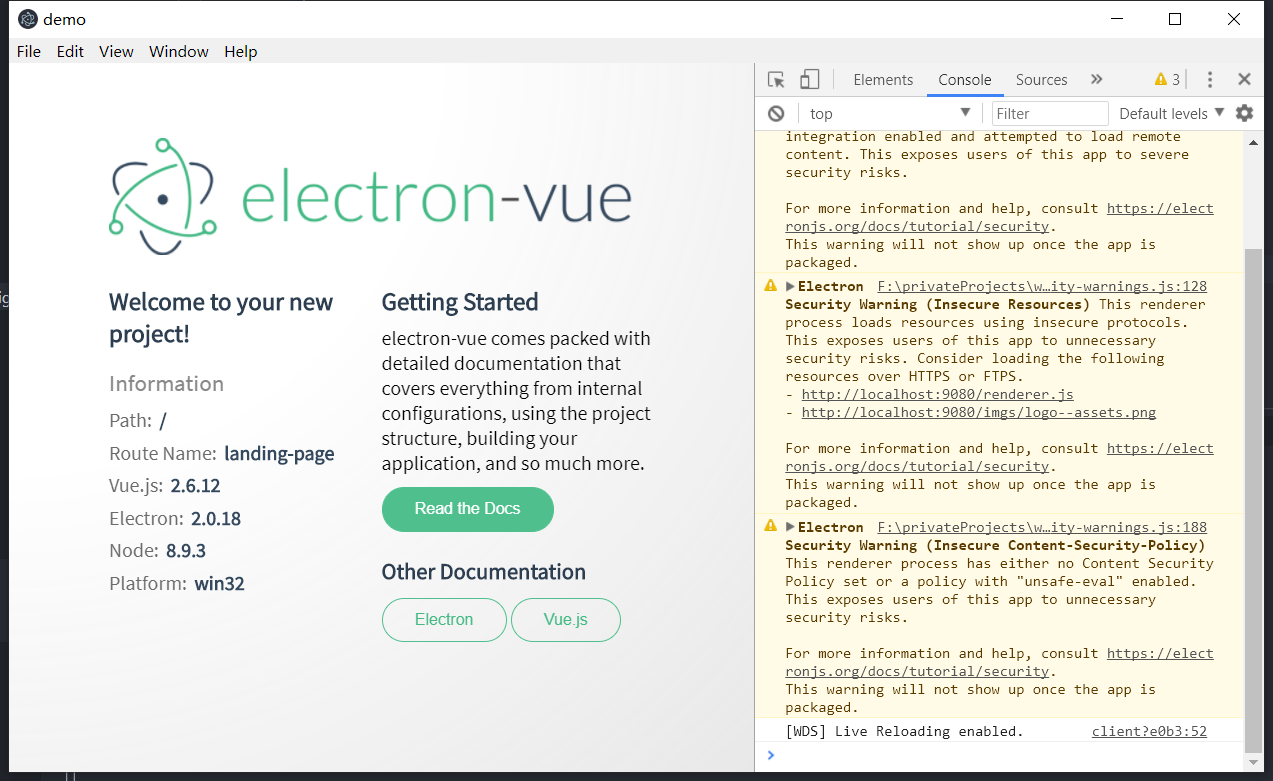Expand the Electron Content-Security-Policy warning triangle

coord(790,527)
